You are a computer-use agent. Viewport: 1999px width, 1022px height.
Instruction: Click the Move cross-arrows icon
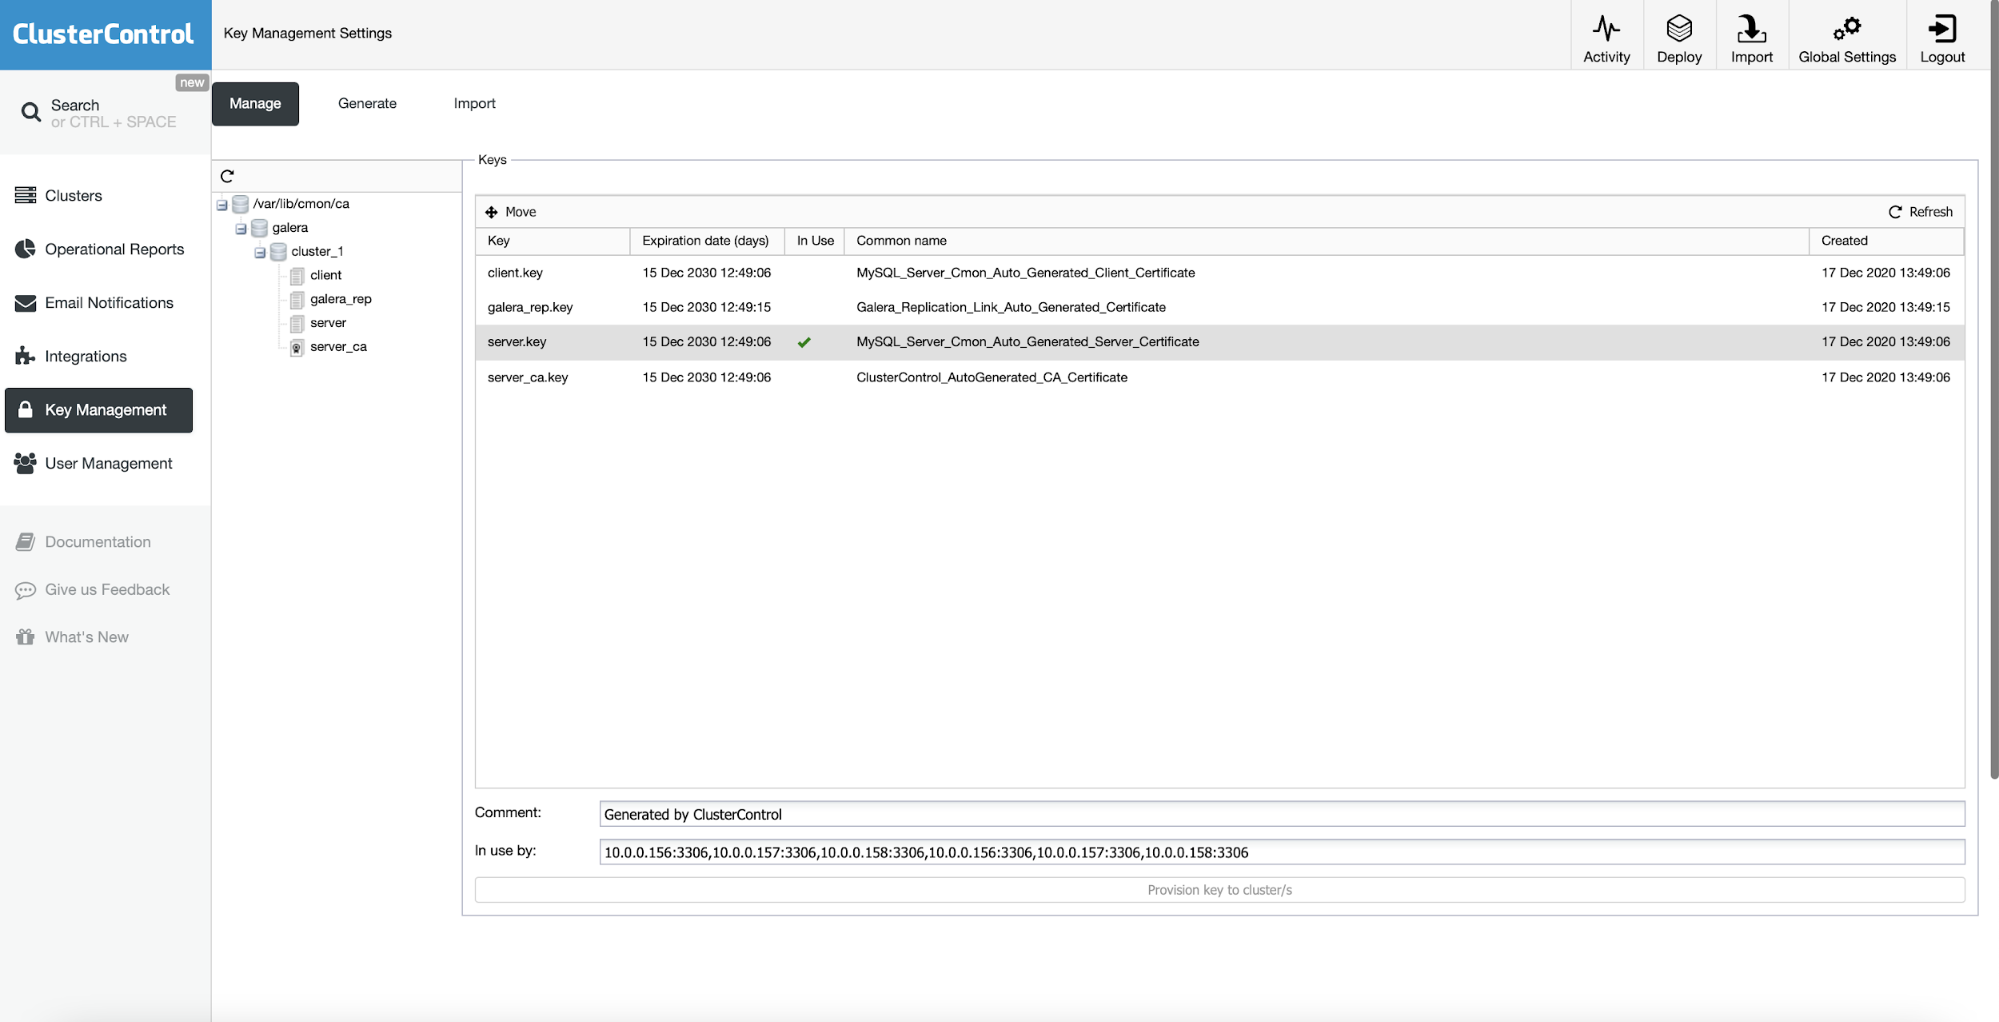(x=491, y=212)
